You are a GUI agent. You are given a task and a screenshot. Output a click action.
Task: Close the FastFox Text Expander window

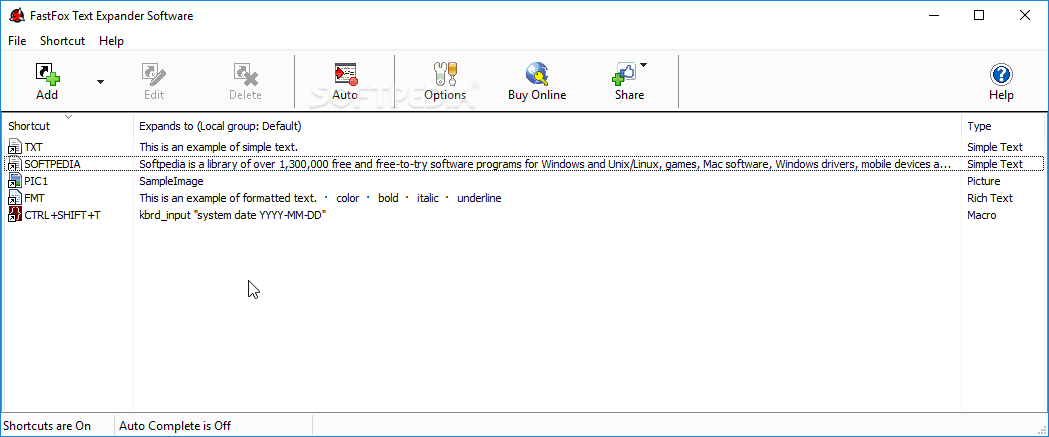(x=1024, y=15)
